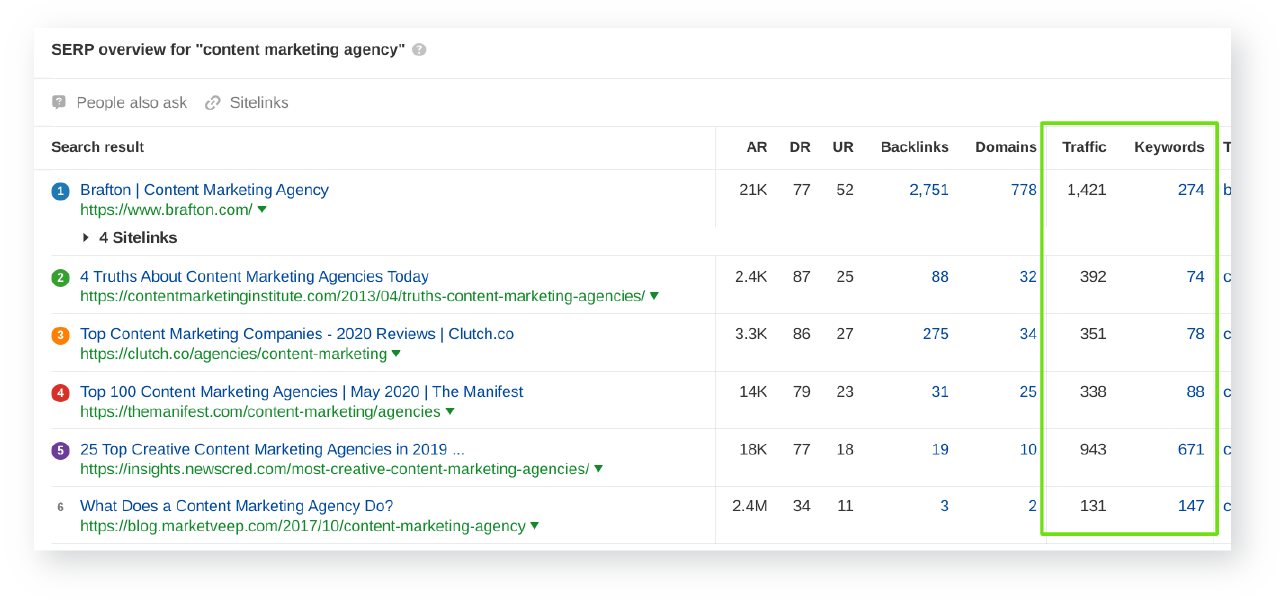
Task: Click the red rank 4 badge
Action: click(60, 393)
